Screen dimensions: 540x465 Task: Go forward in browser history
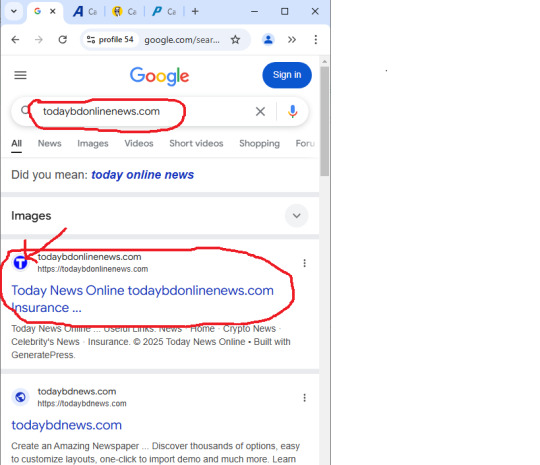tap(39, 40)
